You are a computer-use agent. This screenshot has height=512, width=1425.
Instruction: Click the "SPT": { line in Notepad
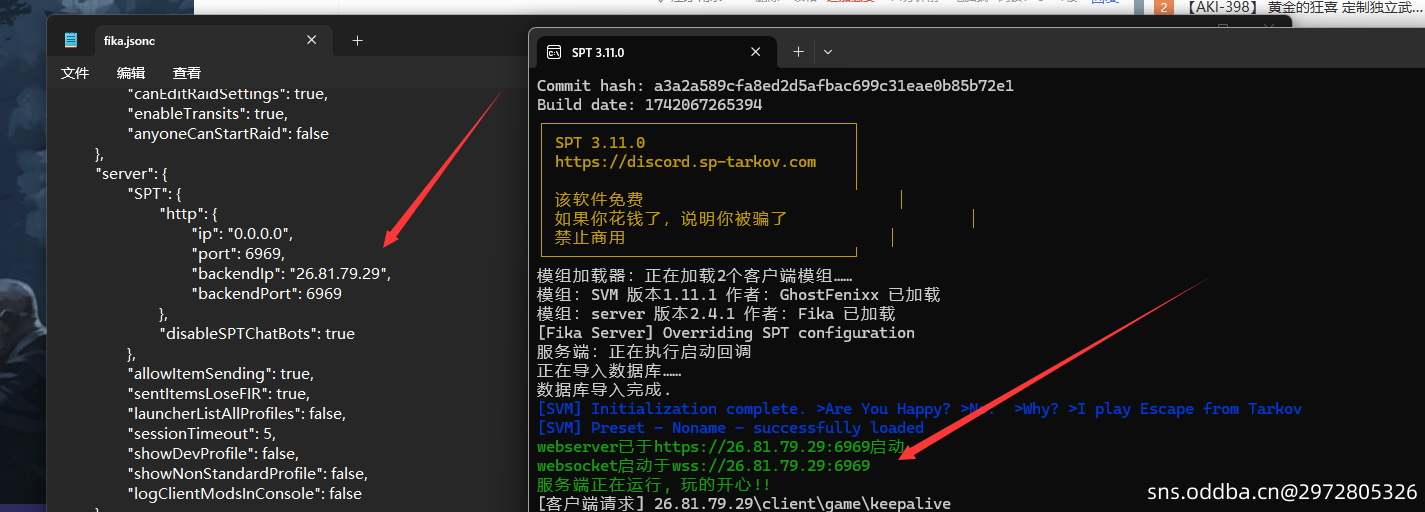click(x=154, y=194)
